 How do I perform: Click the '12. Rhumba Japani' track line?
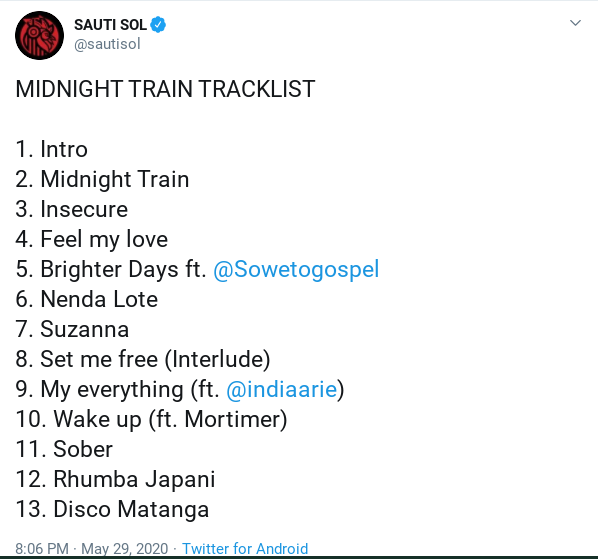point(116,480)
